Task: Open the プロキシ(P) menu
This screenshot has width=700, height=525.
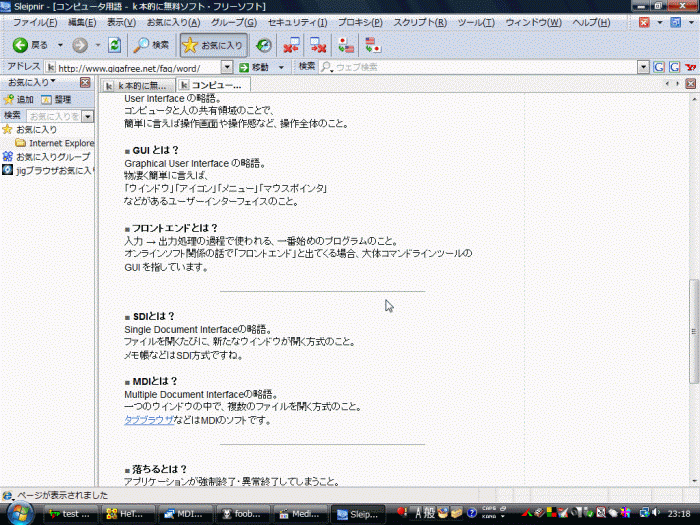Action: [x=360, y=22]
